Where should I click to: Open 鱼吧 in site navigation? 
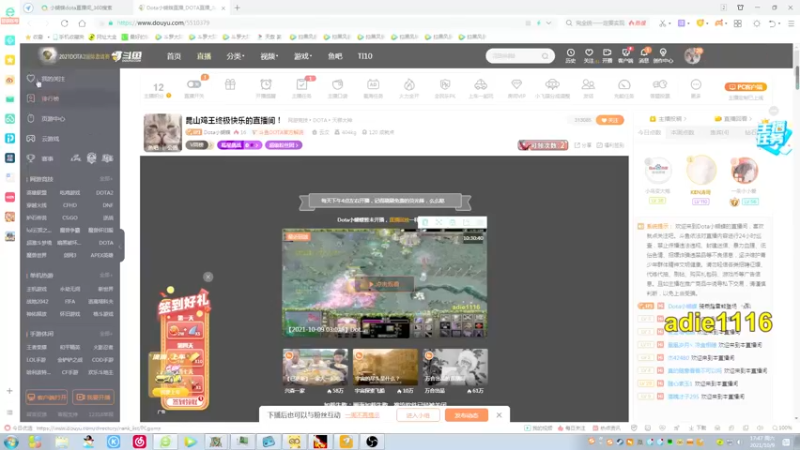point(335,56)
